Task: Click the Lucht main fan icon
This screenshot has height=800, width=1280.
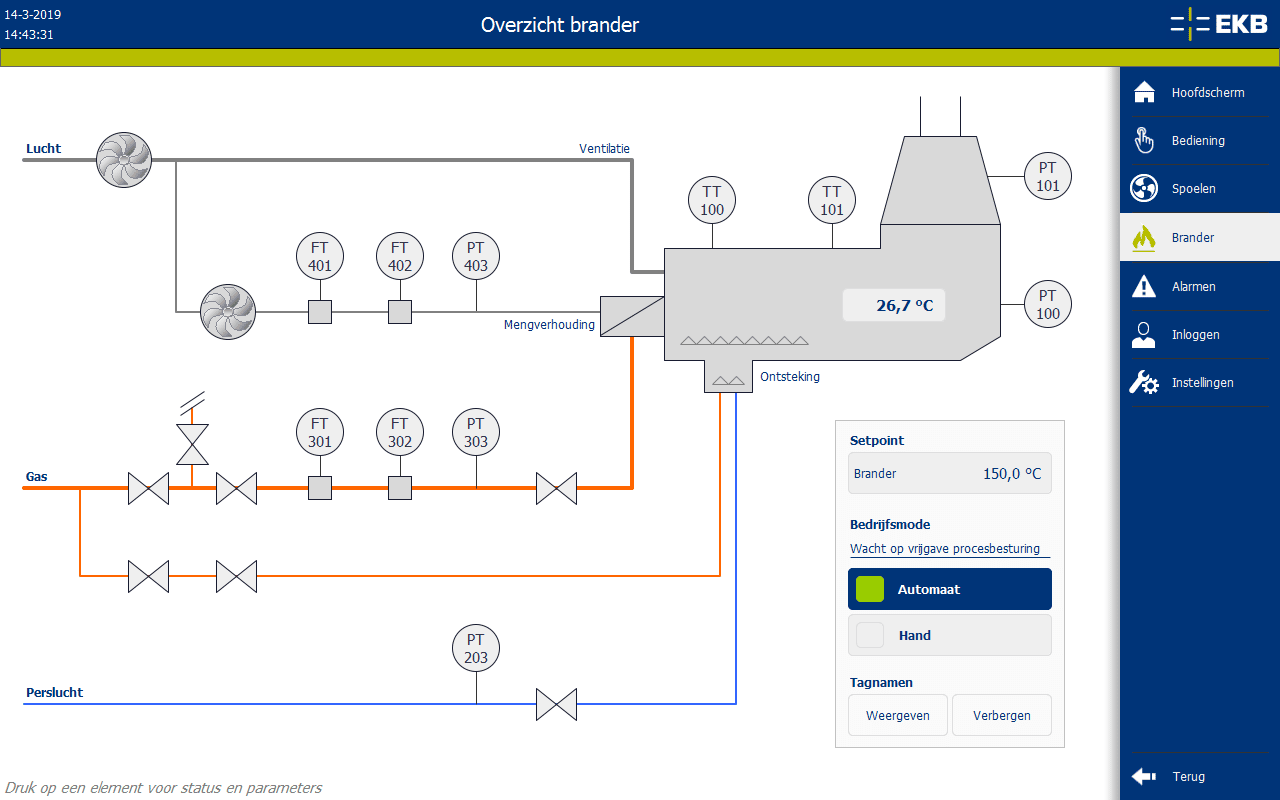Action: point(123,159)
